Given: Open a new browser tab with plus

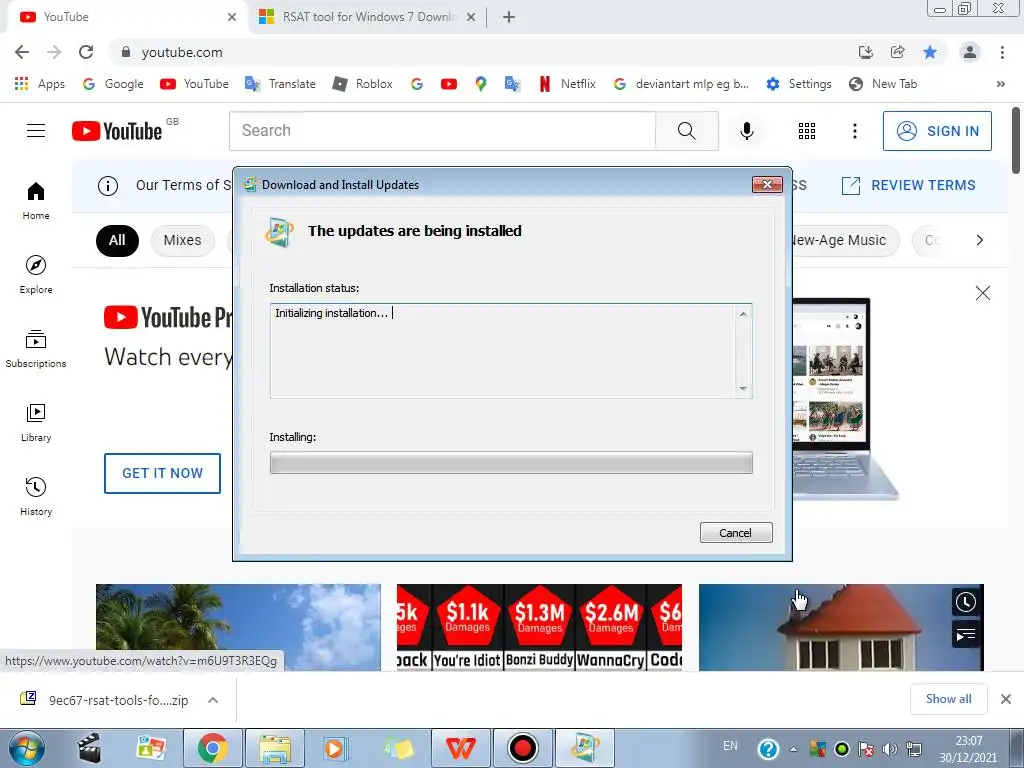Looking at the screenshot, I should [509, 17].
